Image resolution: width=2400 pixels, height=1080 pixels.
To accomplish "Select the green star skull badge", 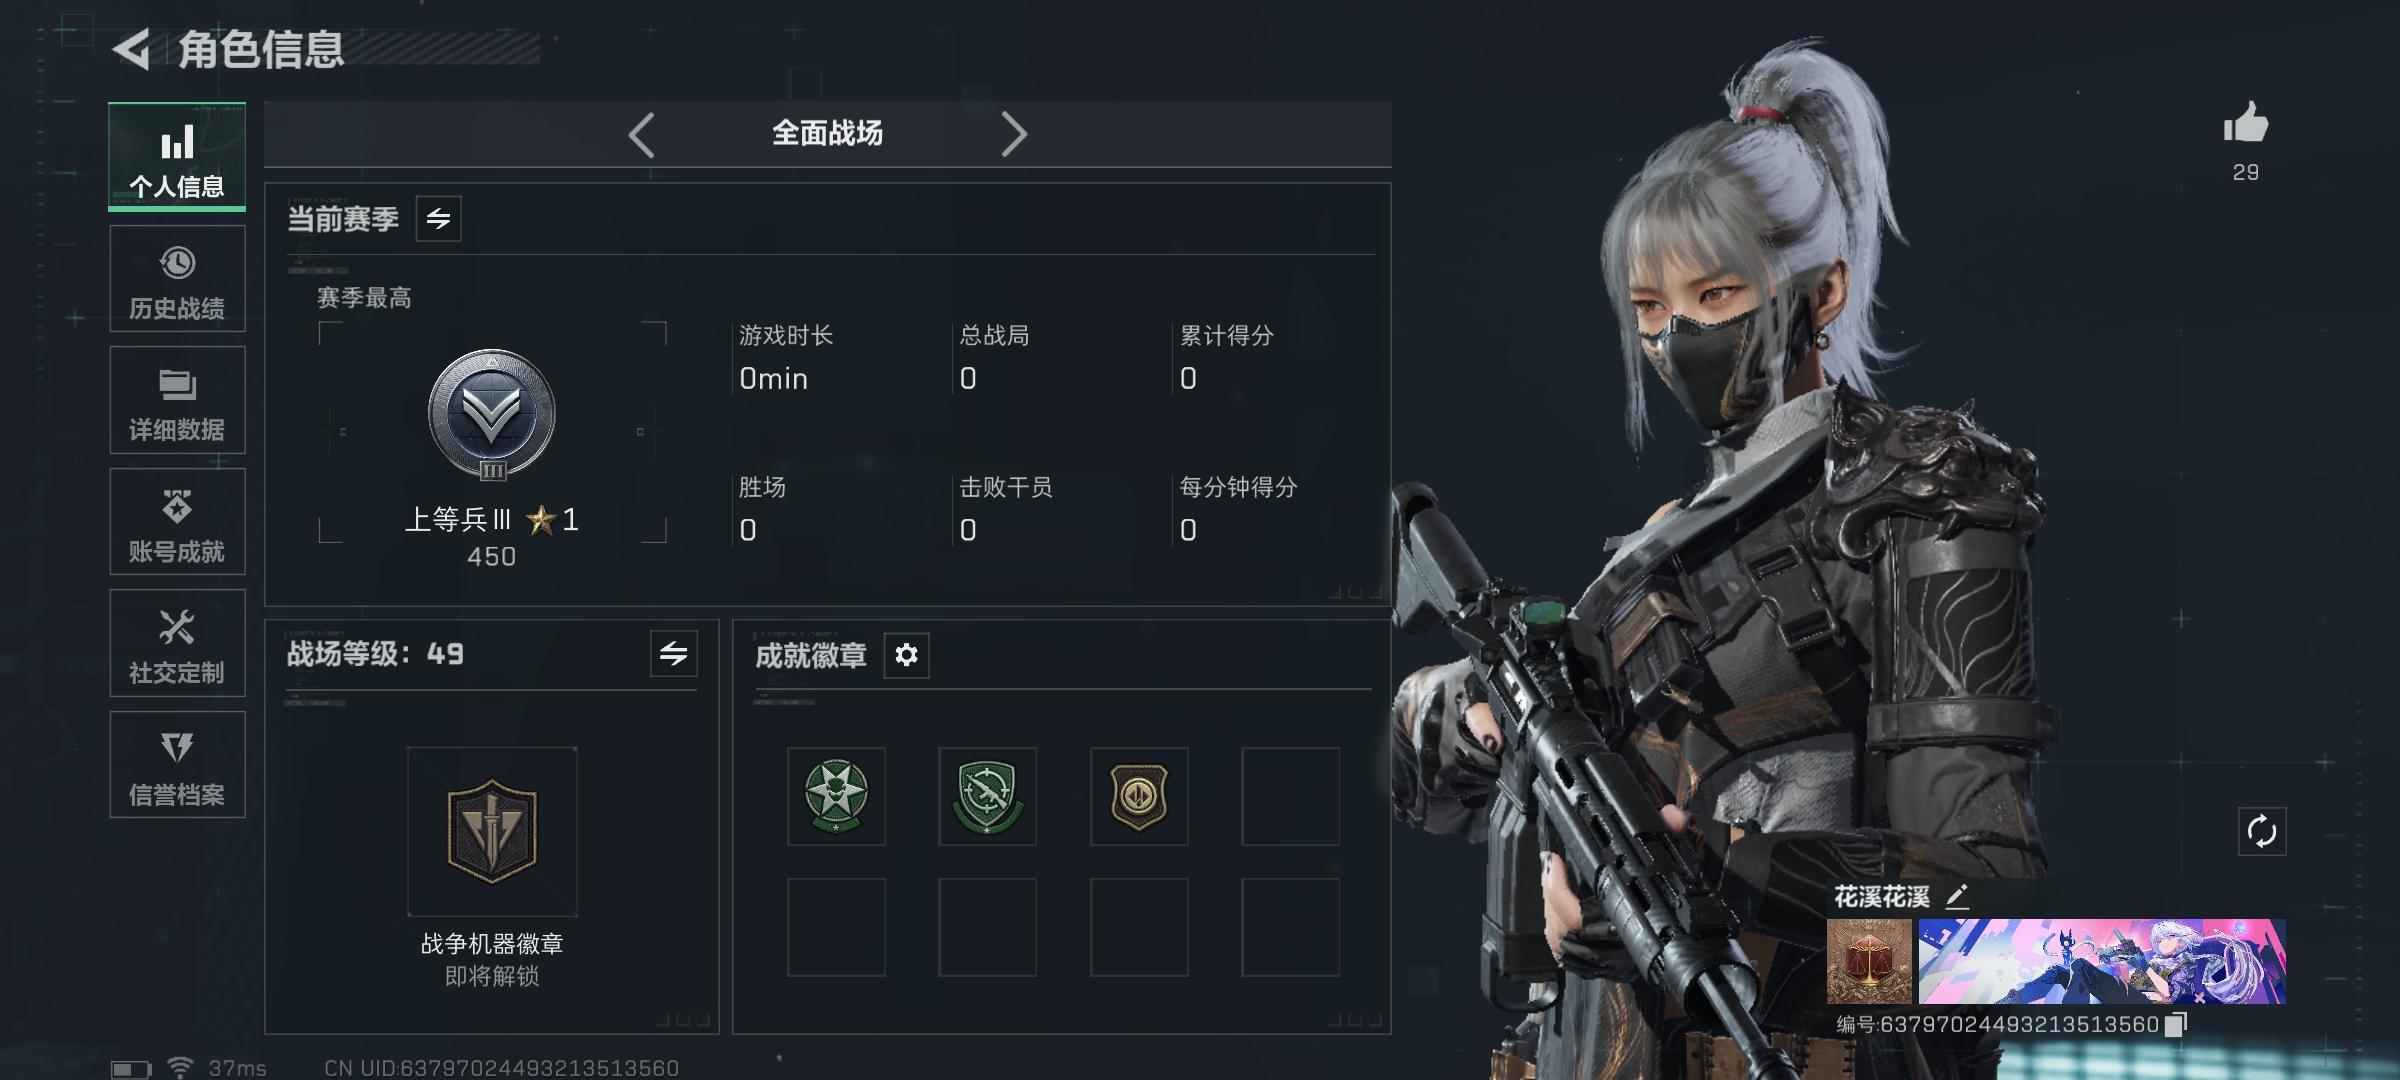I will pyautogui.click(x=836, y=796).
